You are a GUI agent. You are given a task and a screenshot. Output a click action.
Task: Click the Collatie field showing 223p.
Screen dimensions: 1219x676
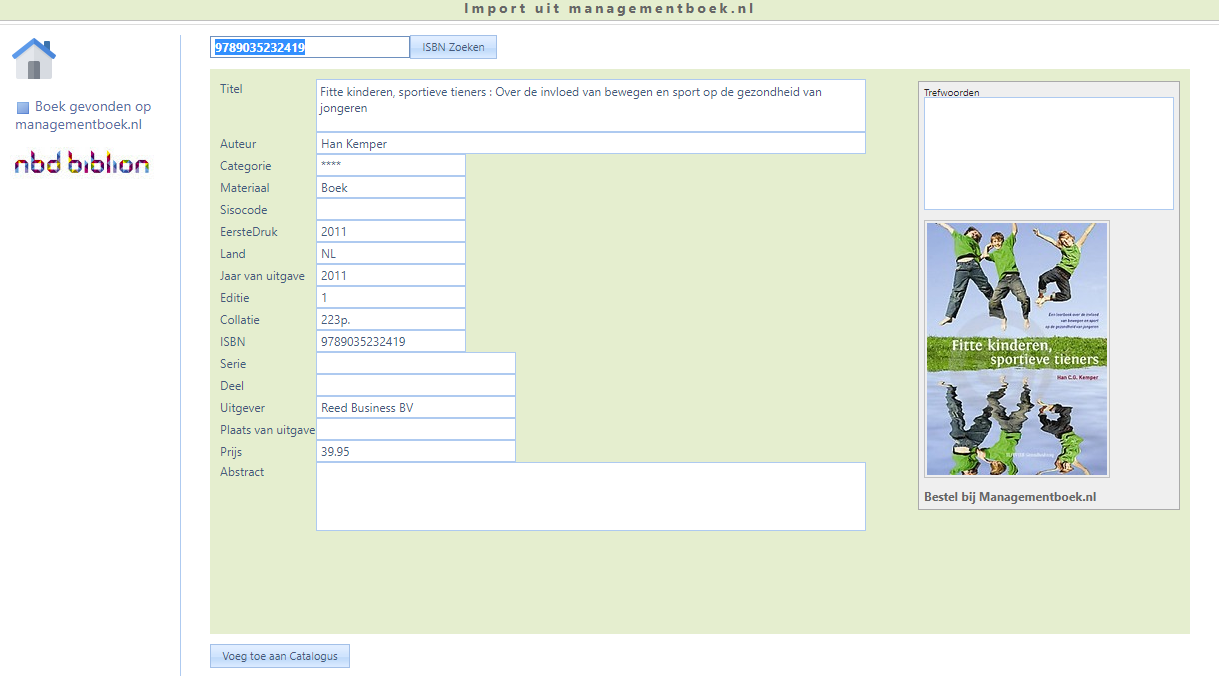[390, 320]
